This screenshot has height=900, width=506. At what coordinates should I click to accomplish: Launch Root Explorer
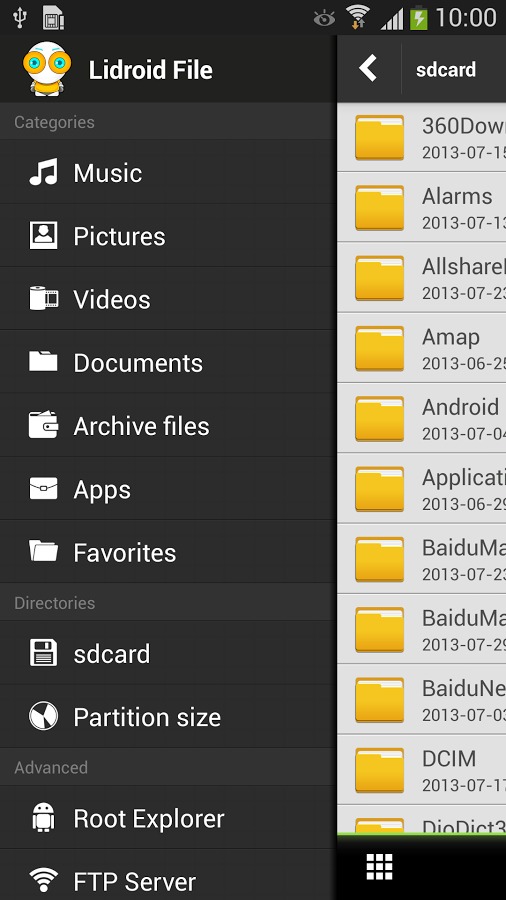pyautogui.click(x=168, y=818)
